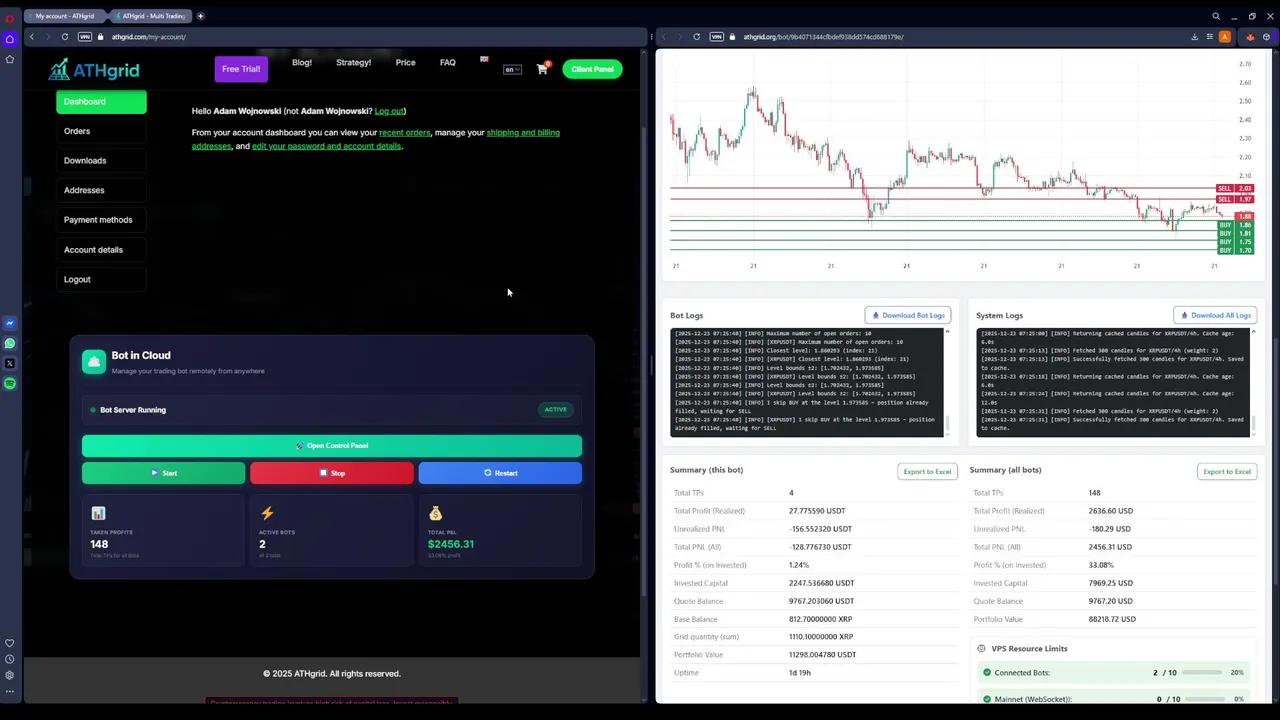
Task: Click the Bot in Cloud icon
Action: 93,362
